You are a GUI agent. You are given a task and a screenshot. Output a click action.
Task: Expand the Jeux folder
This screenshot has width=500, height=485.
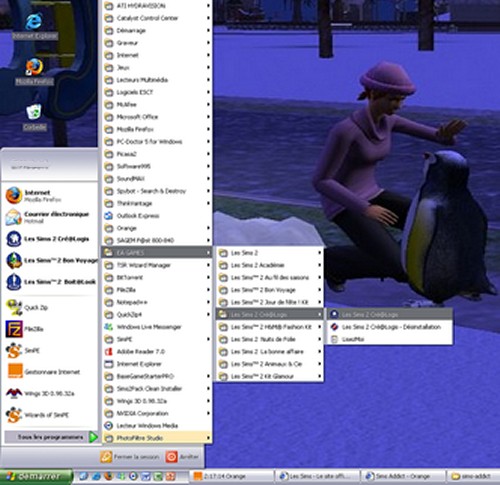(157, 67)
